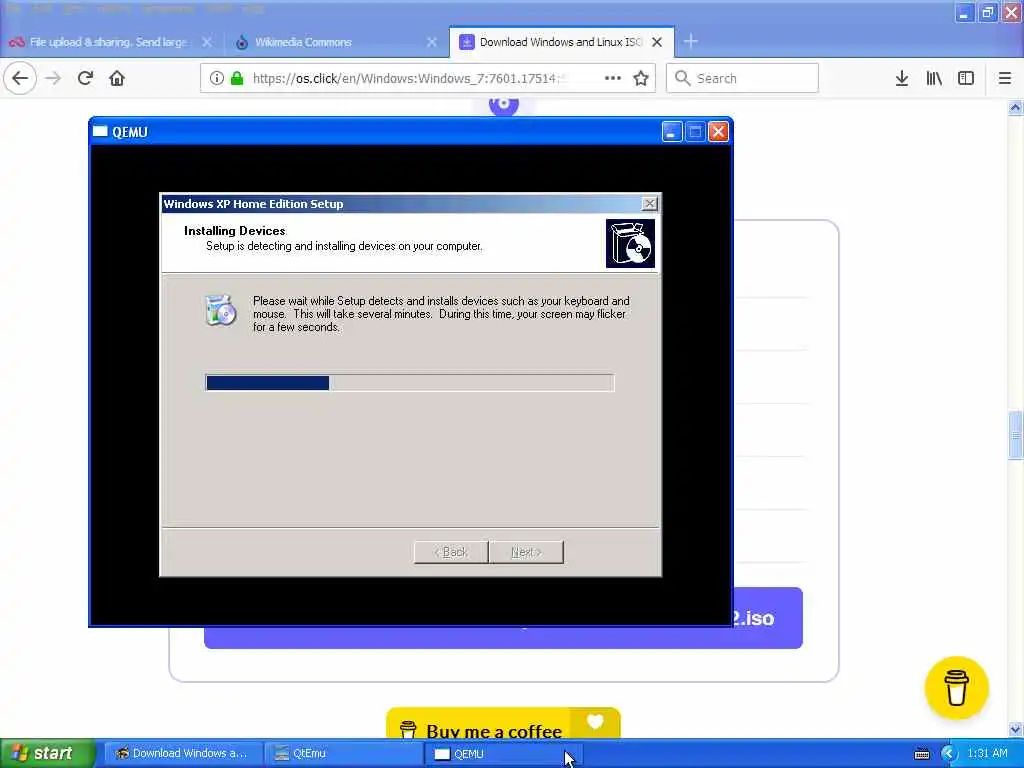Click the QEMU title bar icon
The image size is (1024, 768).
tap(100, 131)
